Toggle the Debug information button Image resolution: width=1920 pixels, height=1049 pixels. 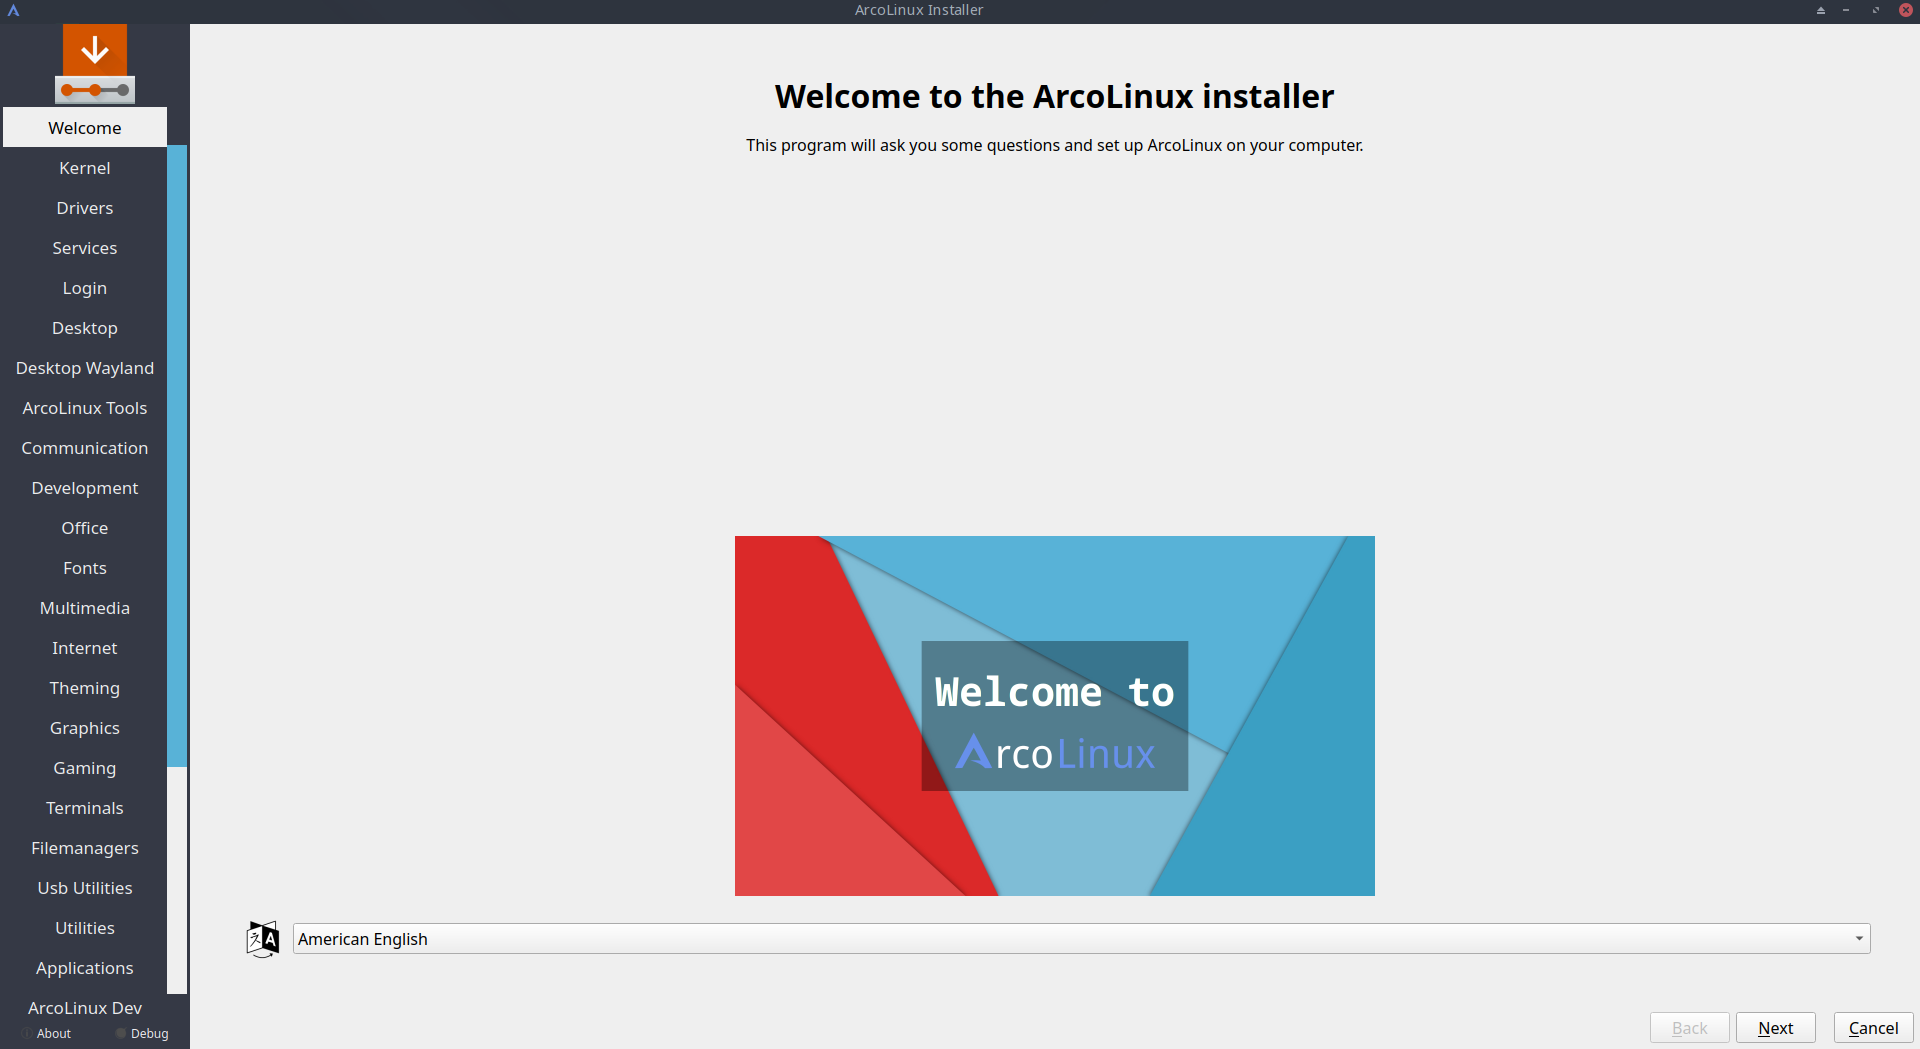(x=142, y=1034)
